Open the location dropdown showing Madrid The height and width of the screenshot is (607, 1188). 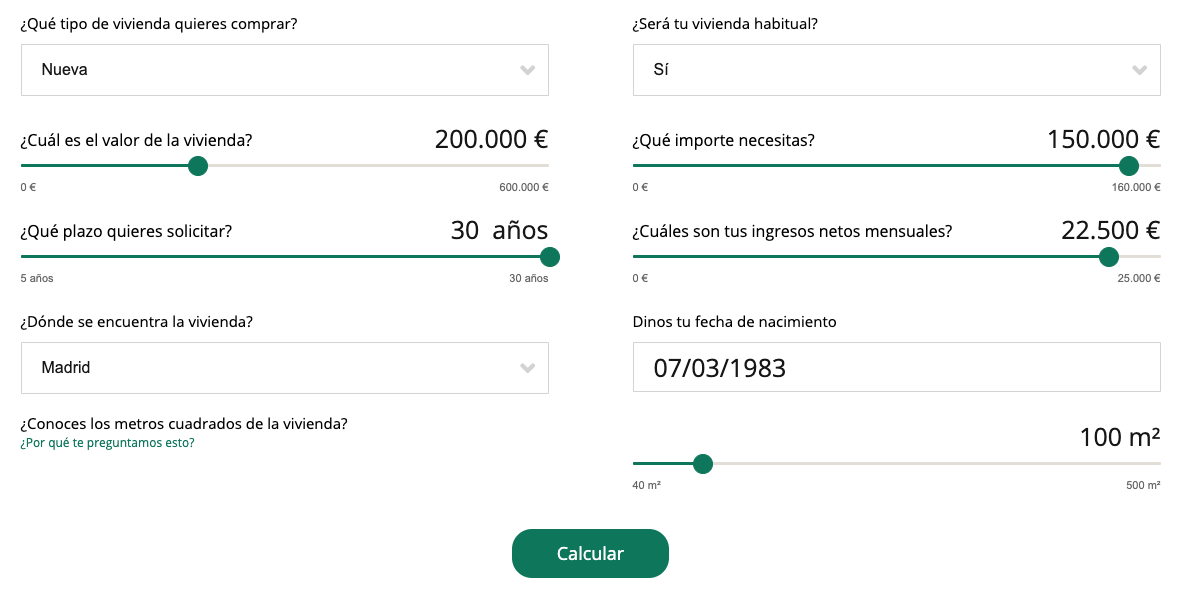point(285,367)
